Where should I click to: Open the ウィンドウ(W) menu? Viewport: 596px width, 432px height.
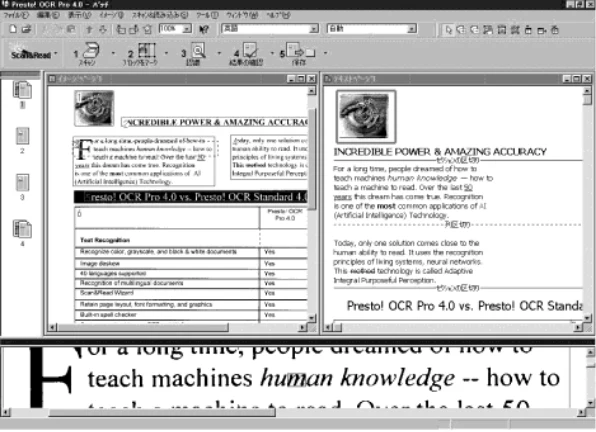(x=242, y=15)
